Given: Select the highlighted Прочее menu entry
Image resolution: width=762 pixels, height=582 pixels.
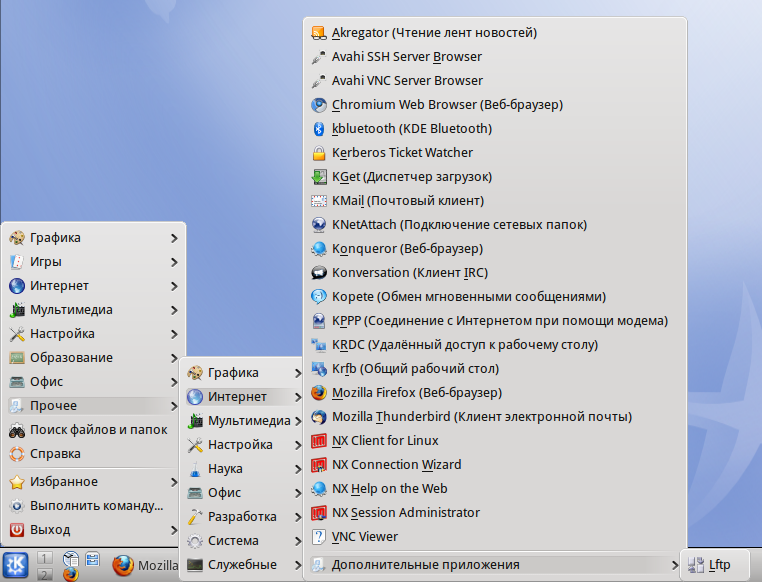Looking at the screenshot, I should (x=93, y=406).
